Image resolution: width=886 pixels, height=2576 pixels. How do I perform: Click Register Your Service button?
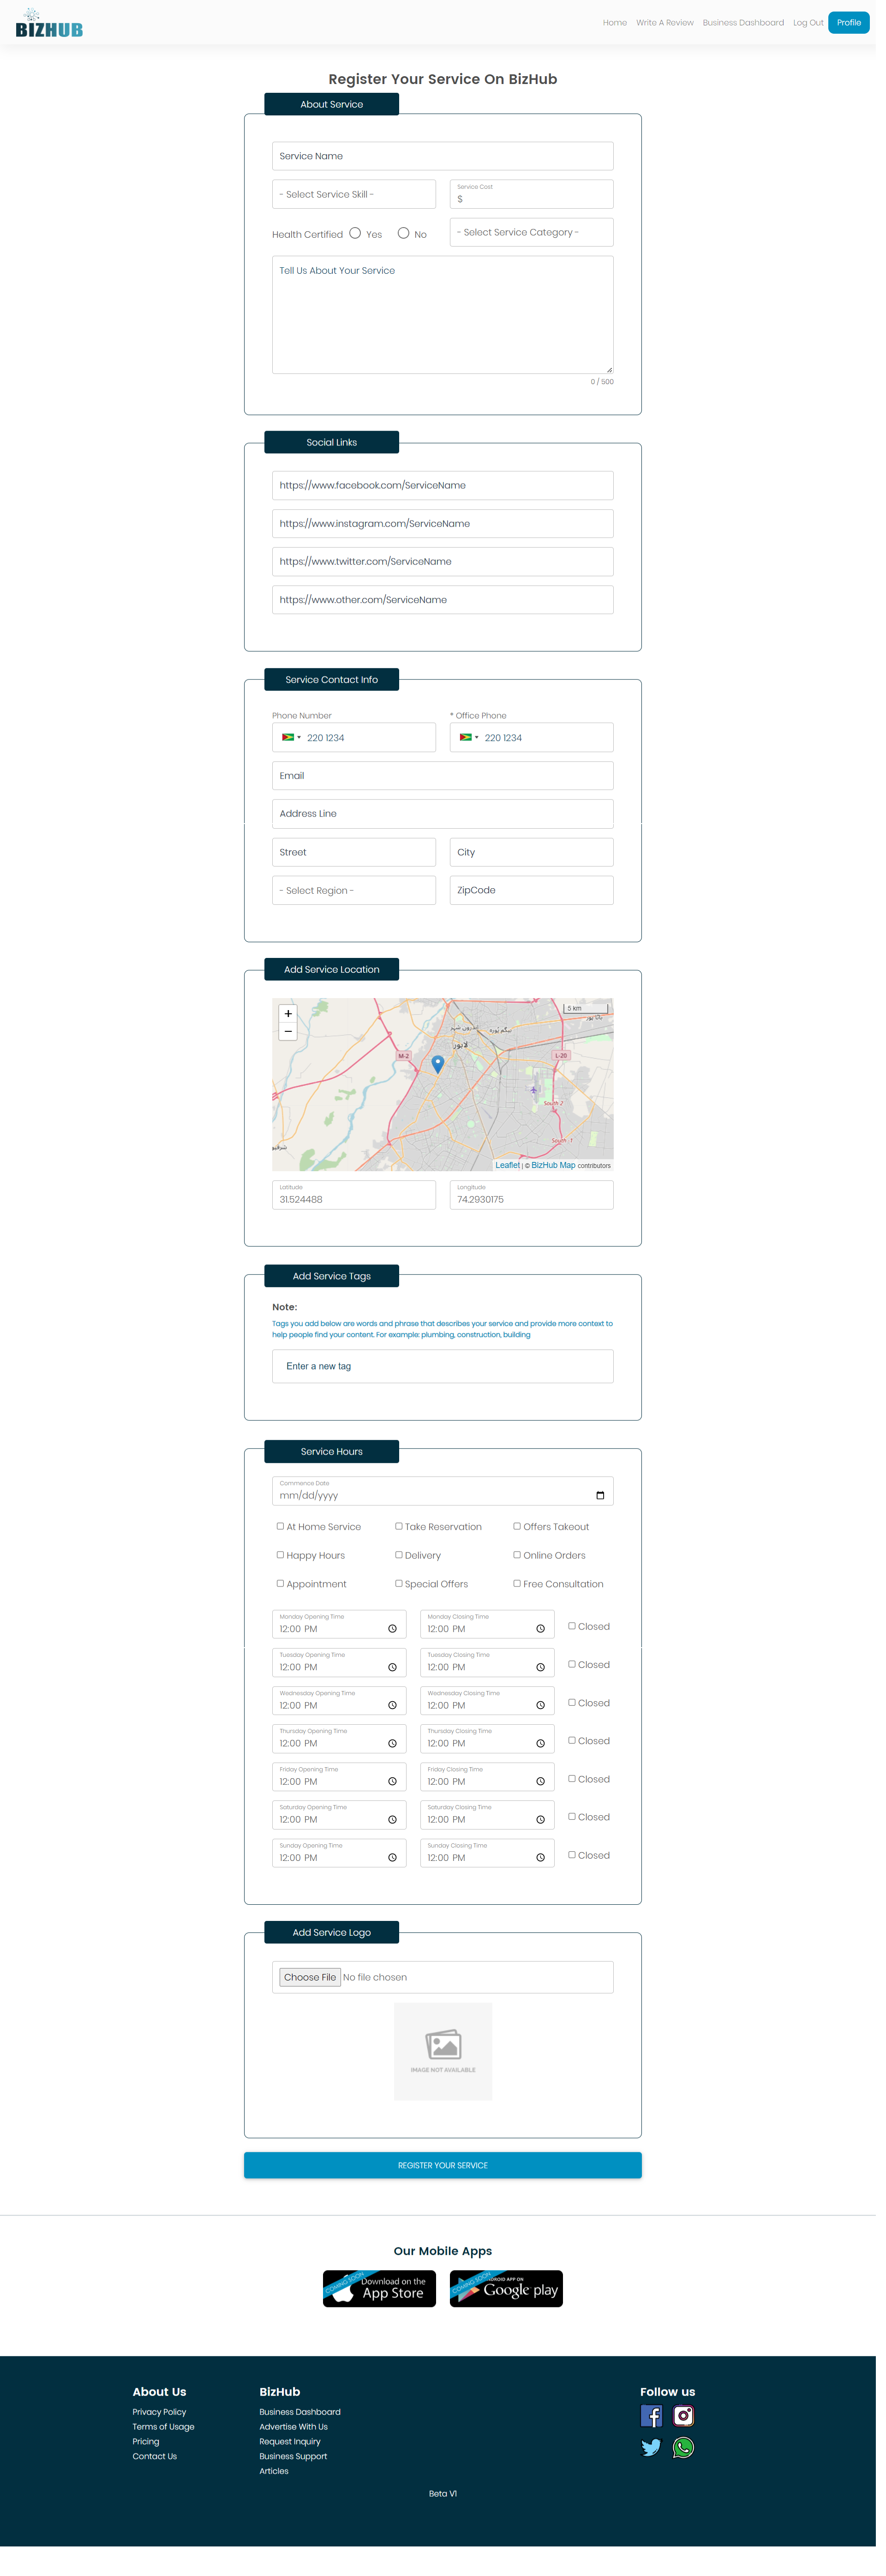[x=442, y=2165]
